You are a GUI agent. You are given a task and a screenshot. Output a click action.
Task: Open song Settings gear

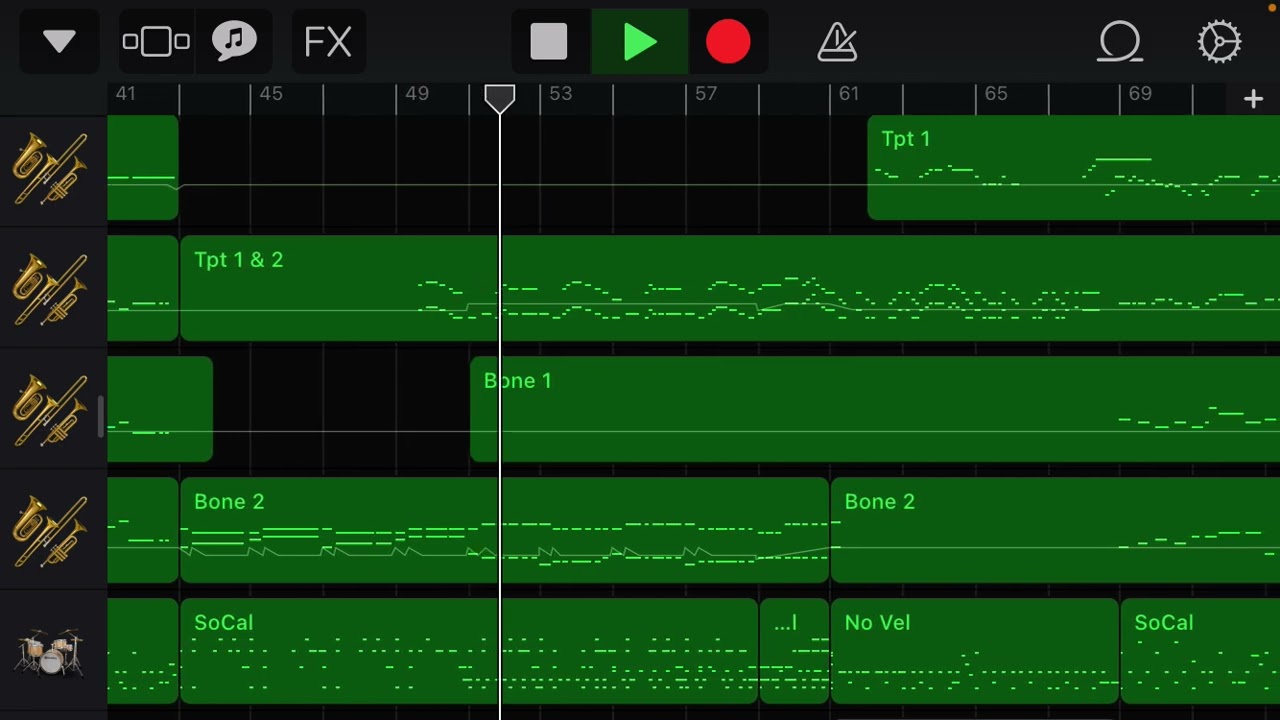point(1219,42)
